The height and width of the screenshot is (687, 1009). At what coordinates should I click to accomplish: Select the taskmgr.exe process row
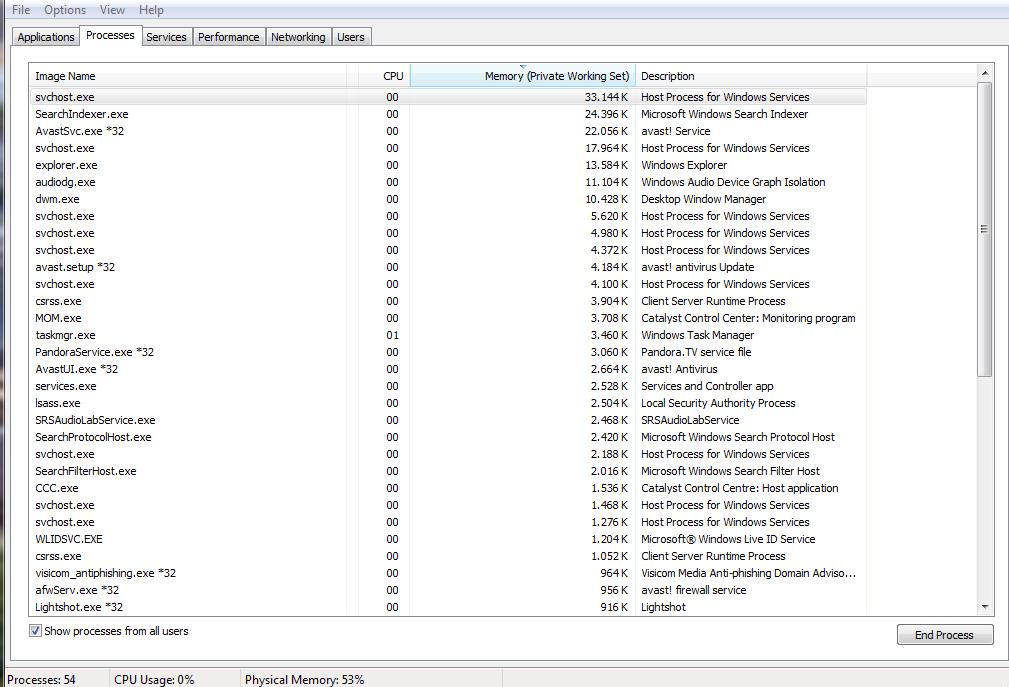click(x=448, y=335)
